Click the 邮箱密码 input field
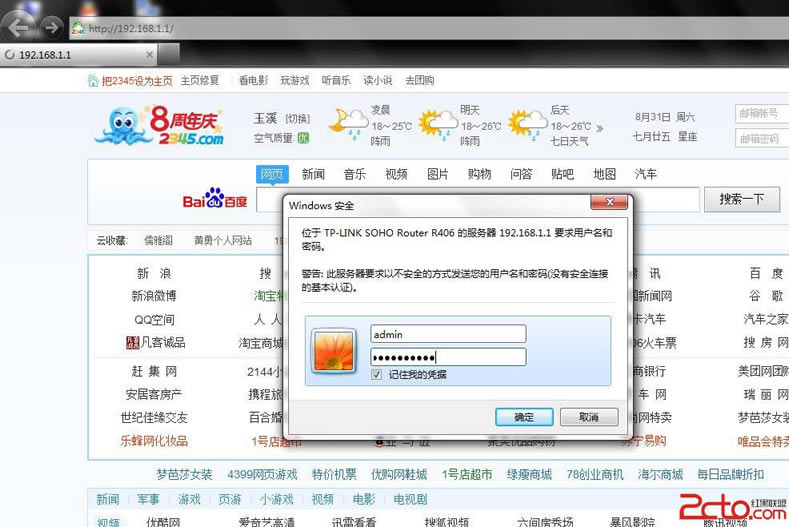Viewport: 789px width, 527px height. pyautogui.click(x=762, y=139)
